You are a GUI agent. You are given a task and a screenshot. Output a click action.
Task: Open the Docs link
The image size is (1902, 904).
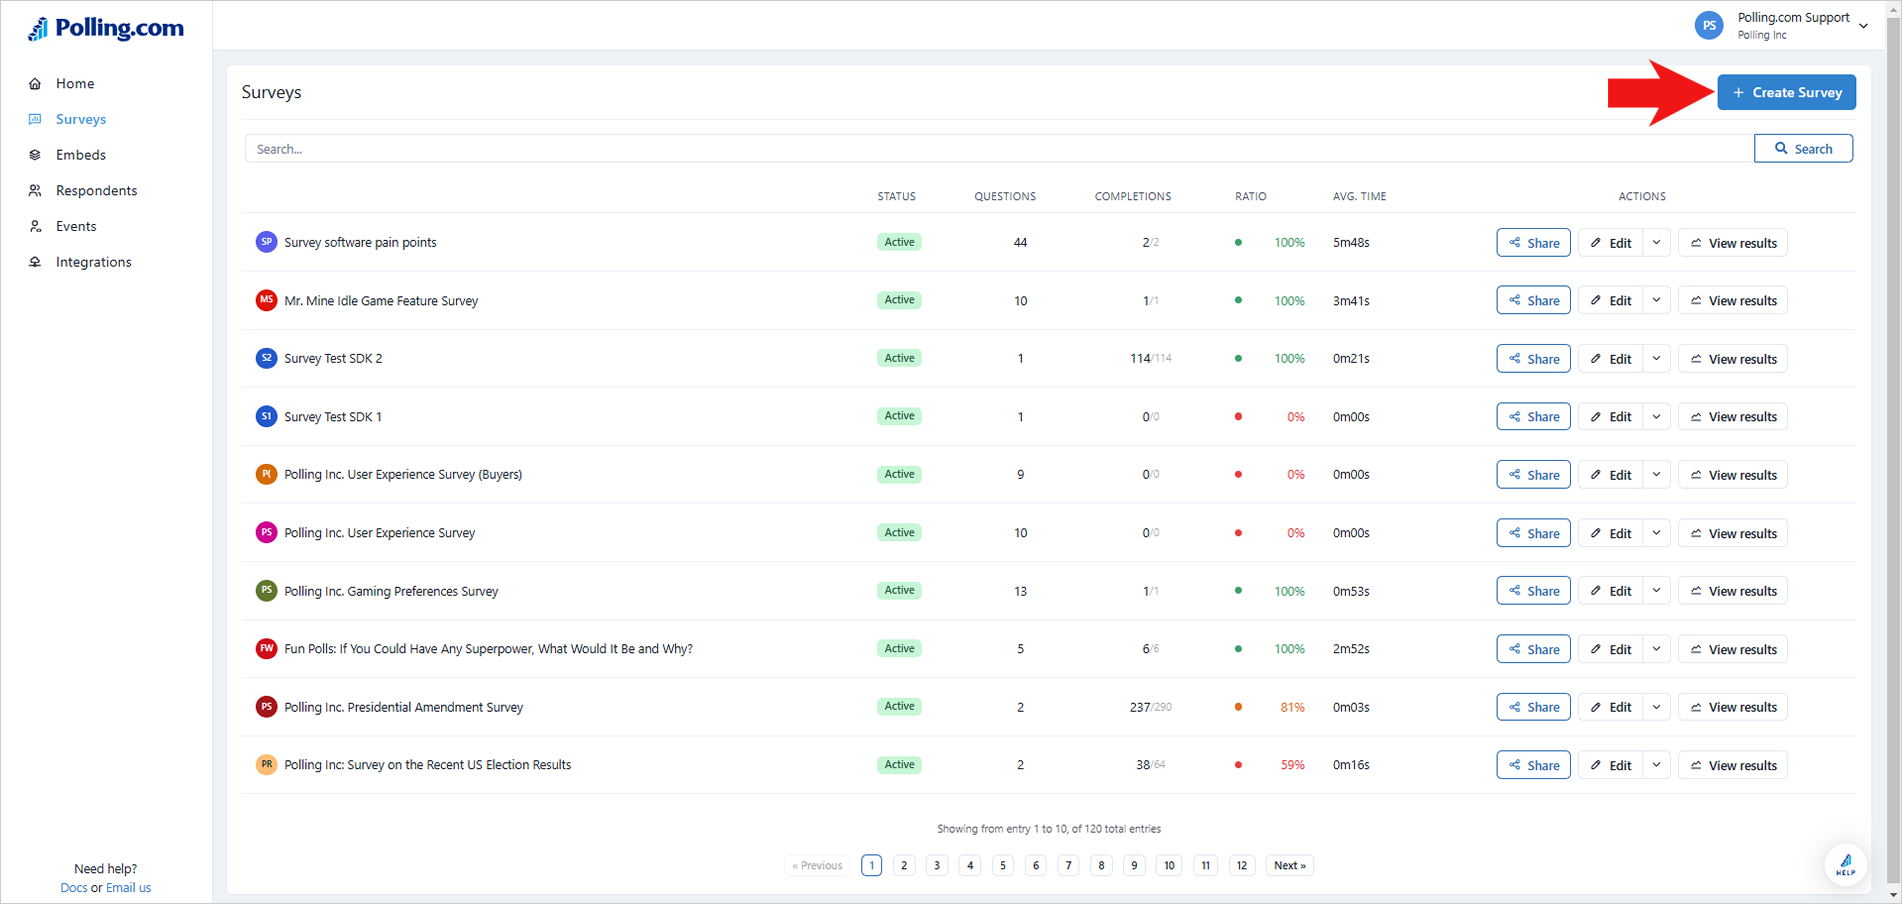tap(73, 888)
